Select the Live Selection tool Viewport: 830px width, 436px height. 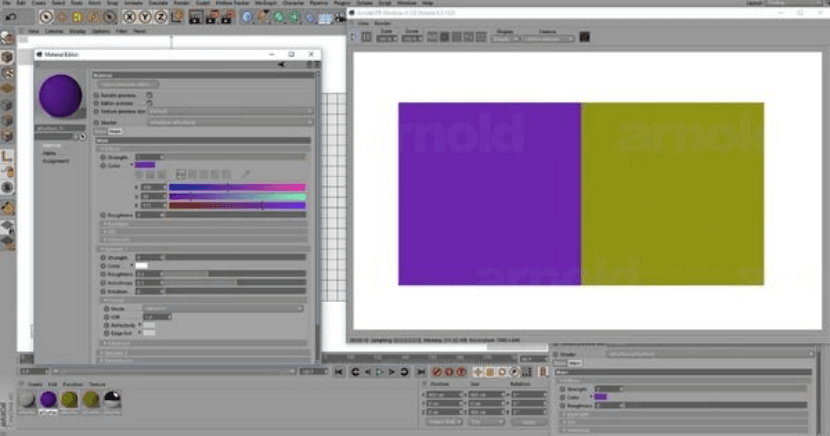click(46, 17)
